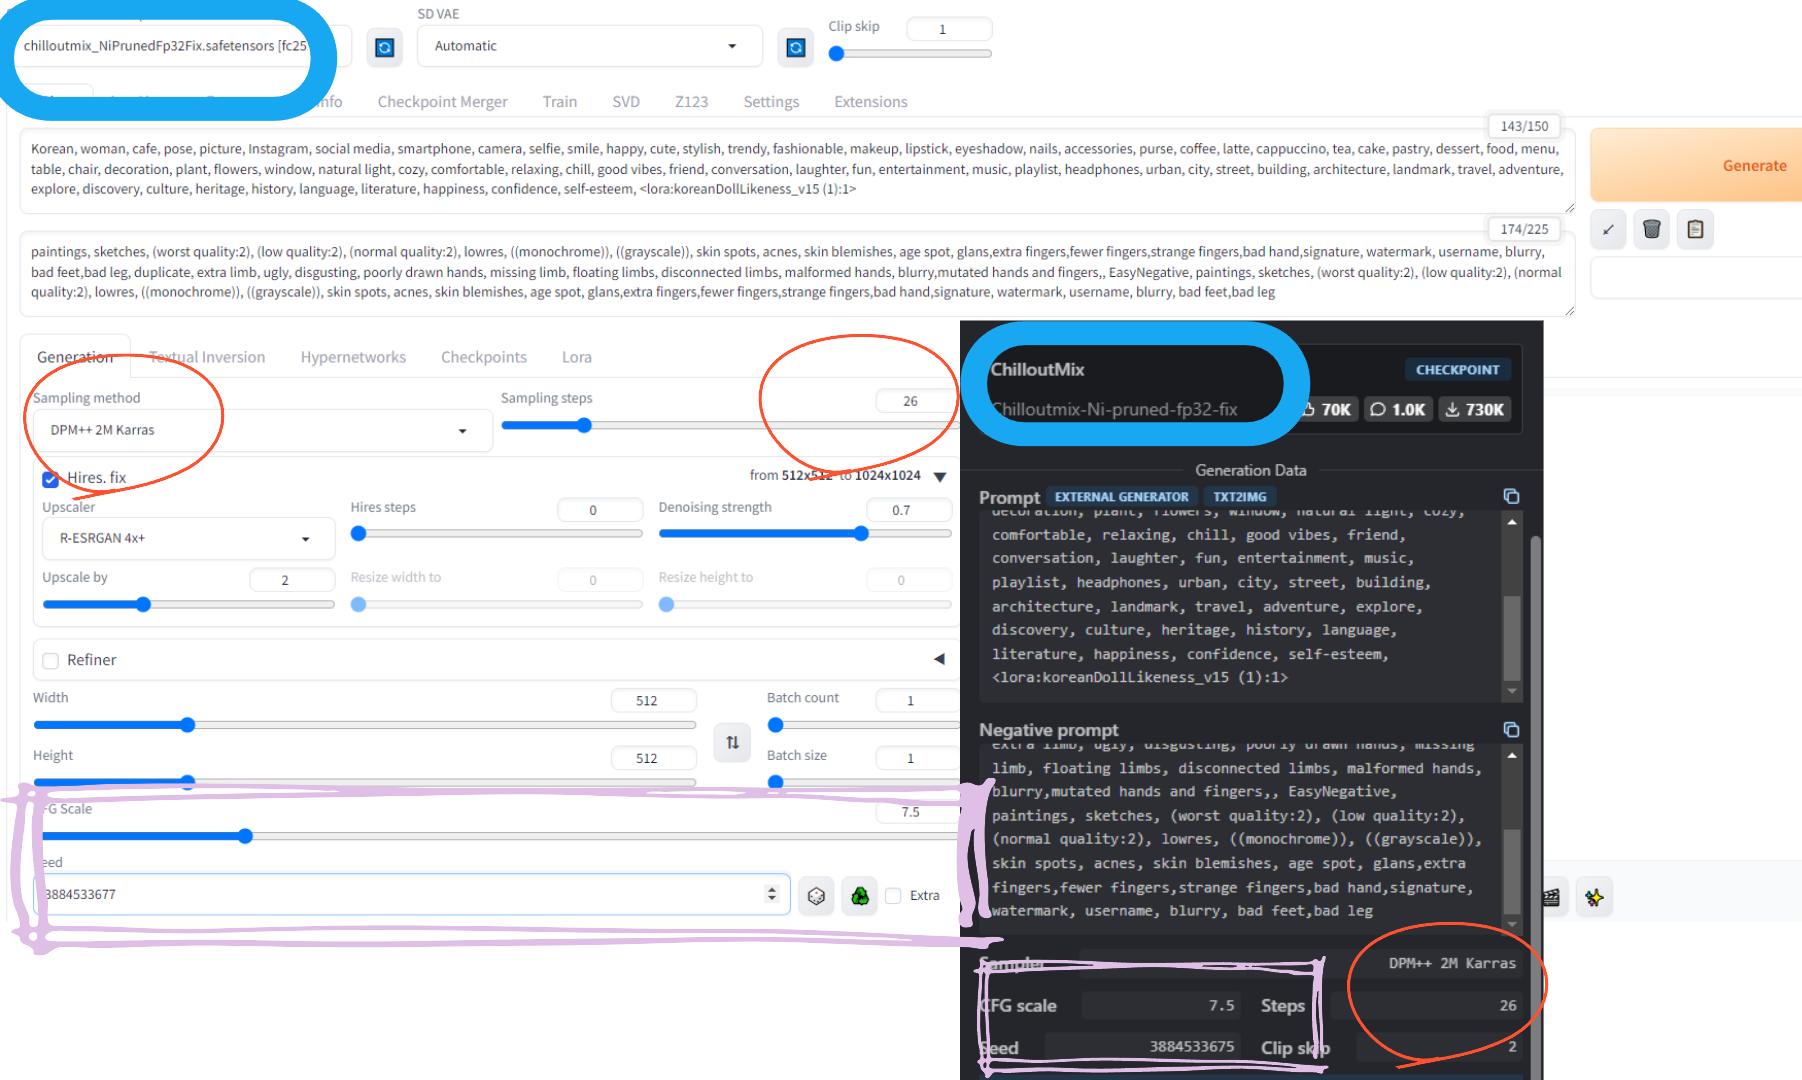Open the Hypernetworks tab
The width and height of the screenshot is (1802, 1080).
pos(353,357)
